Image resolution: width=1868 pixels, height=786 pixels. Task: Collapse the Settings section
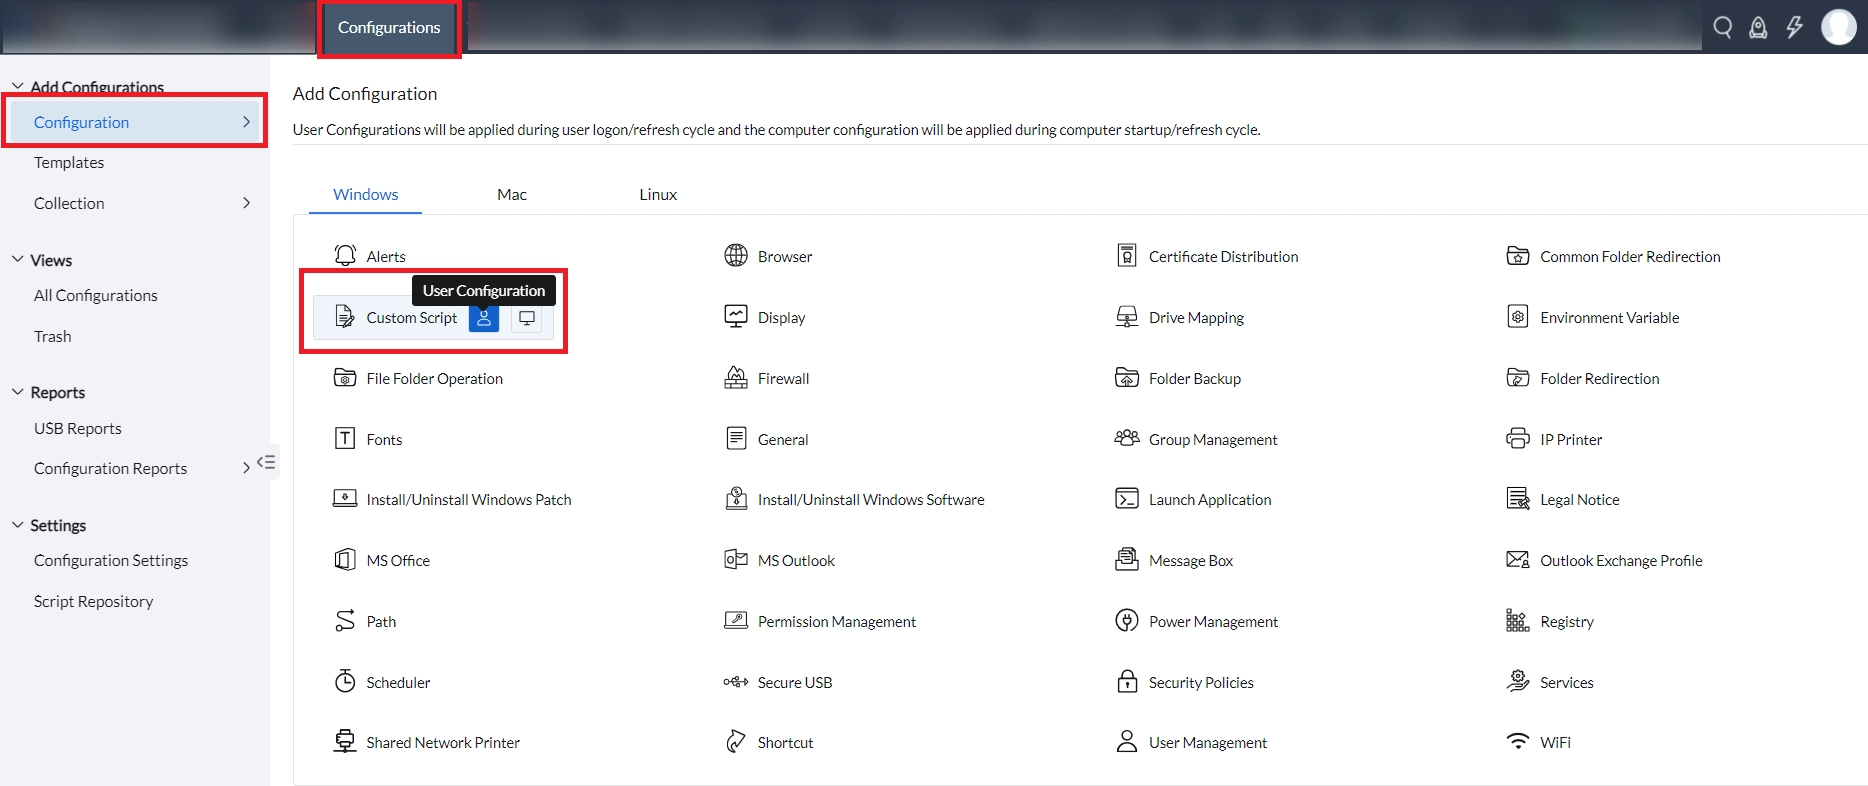point(17,525)
